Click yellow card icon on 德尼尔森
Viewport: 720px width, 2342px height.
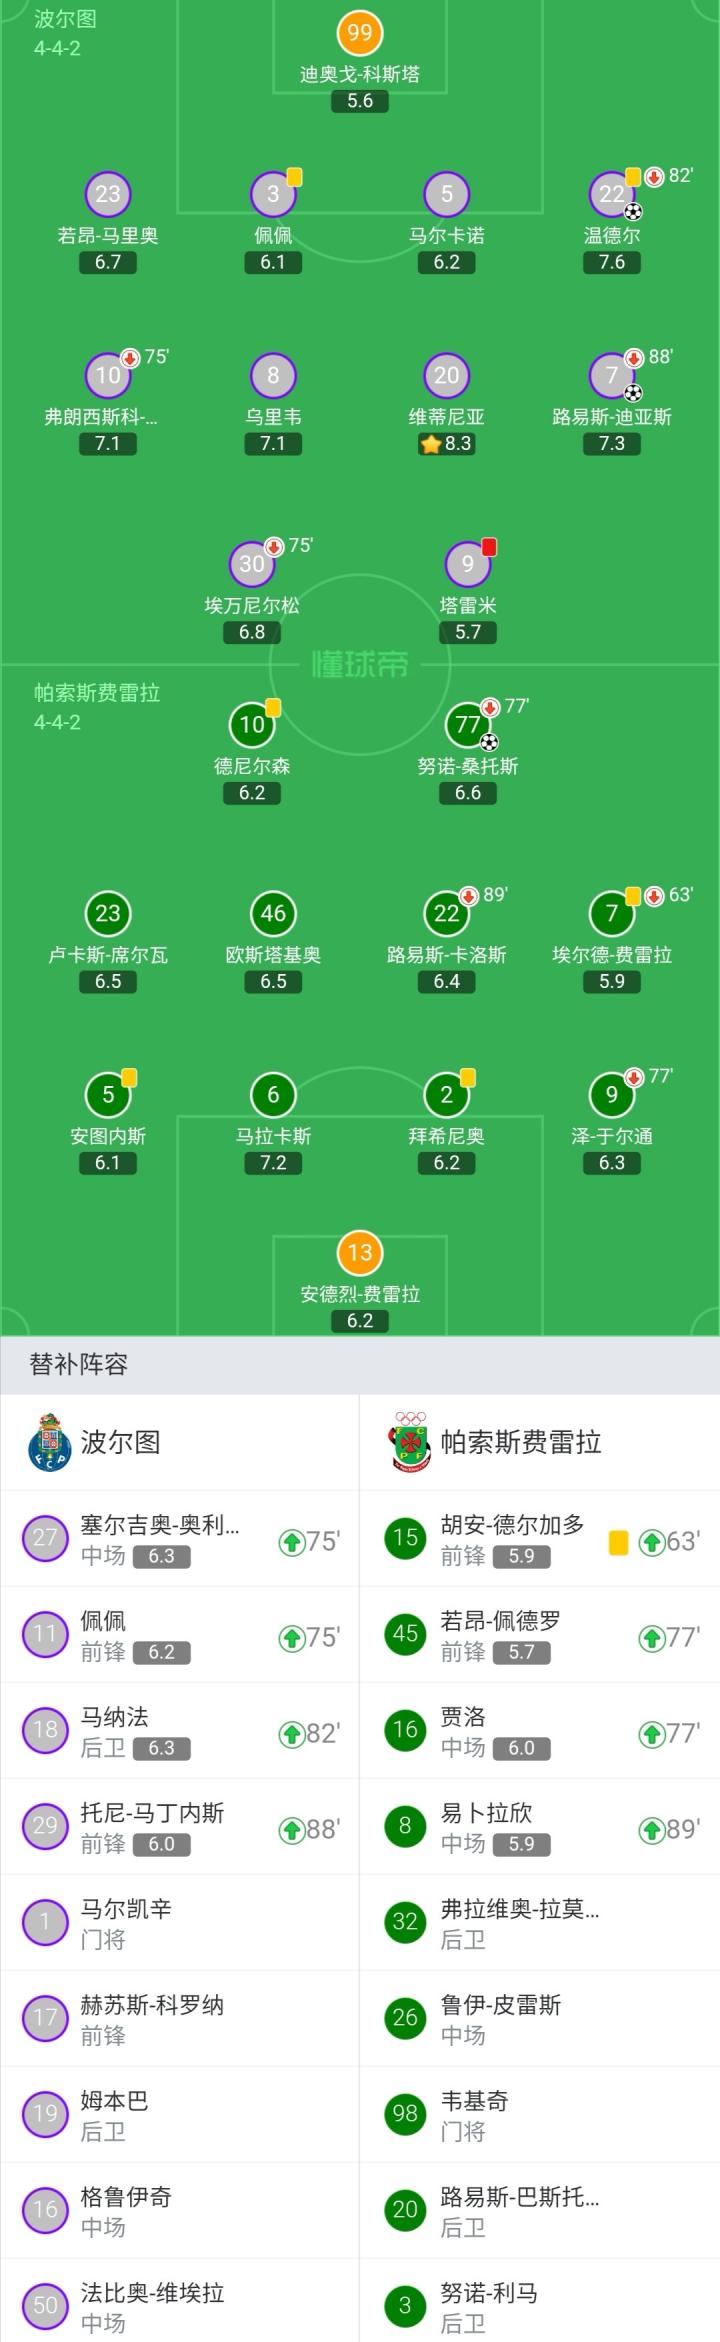coord(273,708)
